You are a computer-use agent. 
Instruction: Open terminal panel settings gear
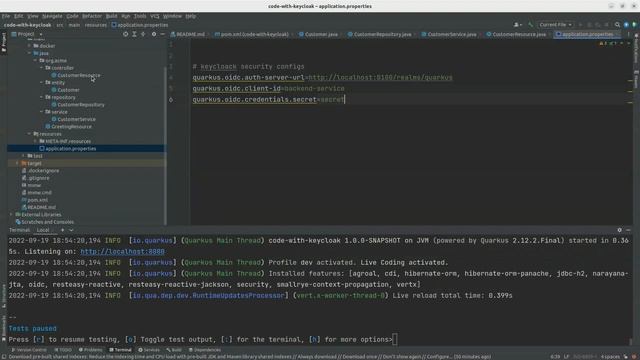619,230
